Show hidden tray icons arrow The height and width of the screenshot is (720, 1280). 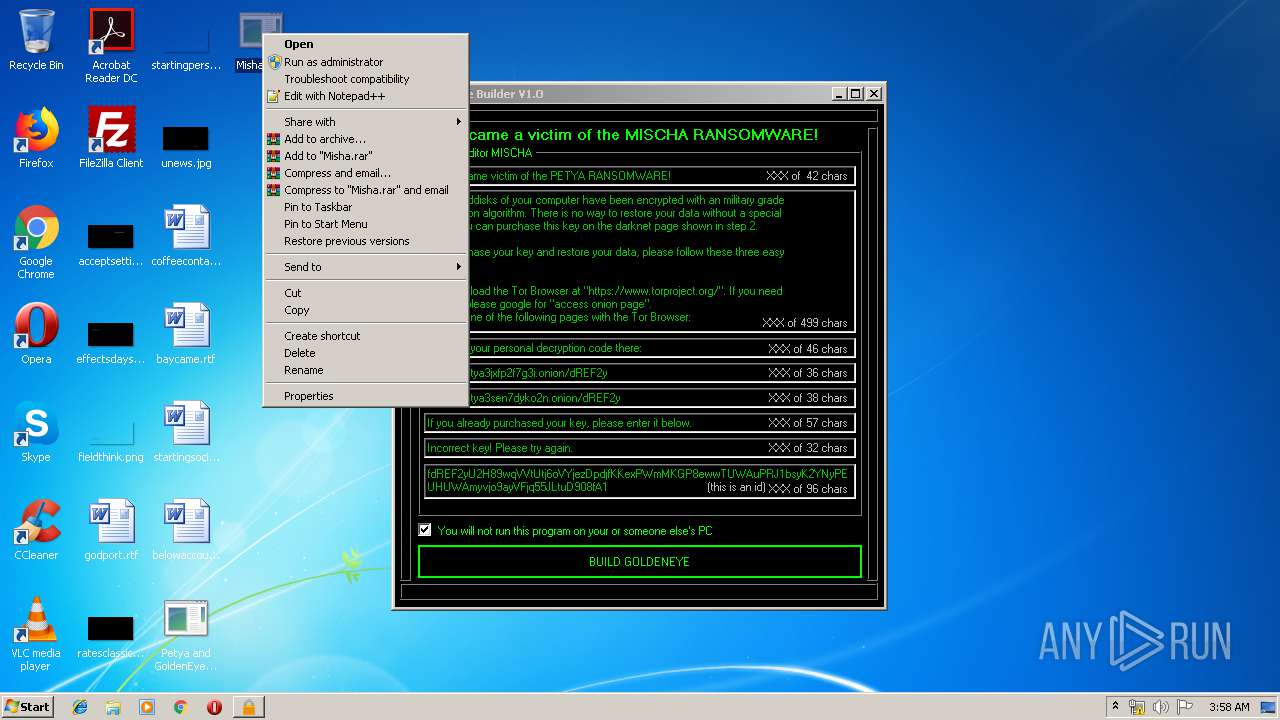pyautogui.click(x=1115, y=707)
